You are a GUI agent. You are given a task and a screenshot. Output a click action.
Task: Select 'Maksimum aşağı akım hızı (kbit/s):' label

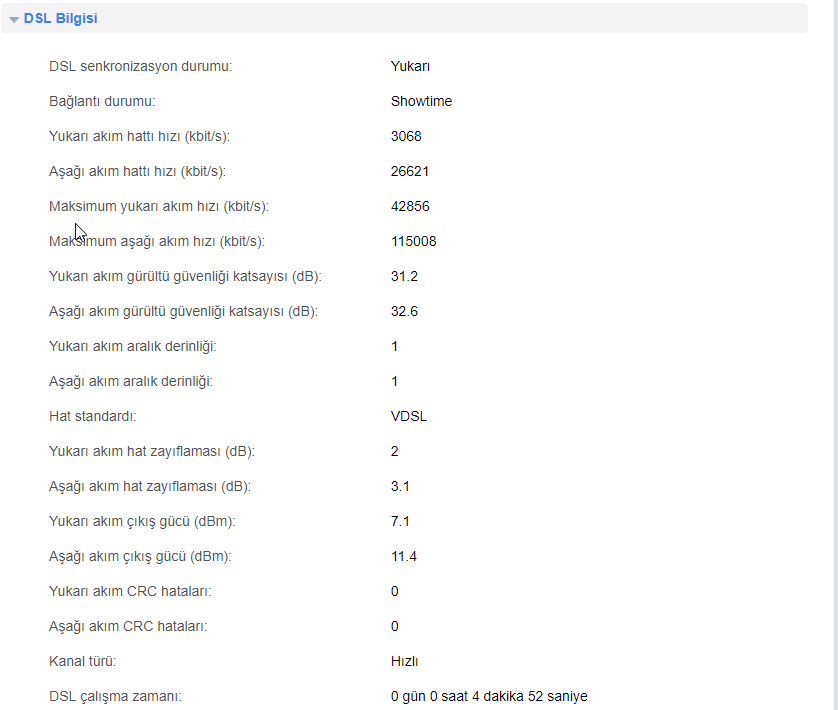point(157,241)
